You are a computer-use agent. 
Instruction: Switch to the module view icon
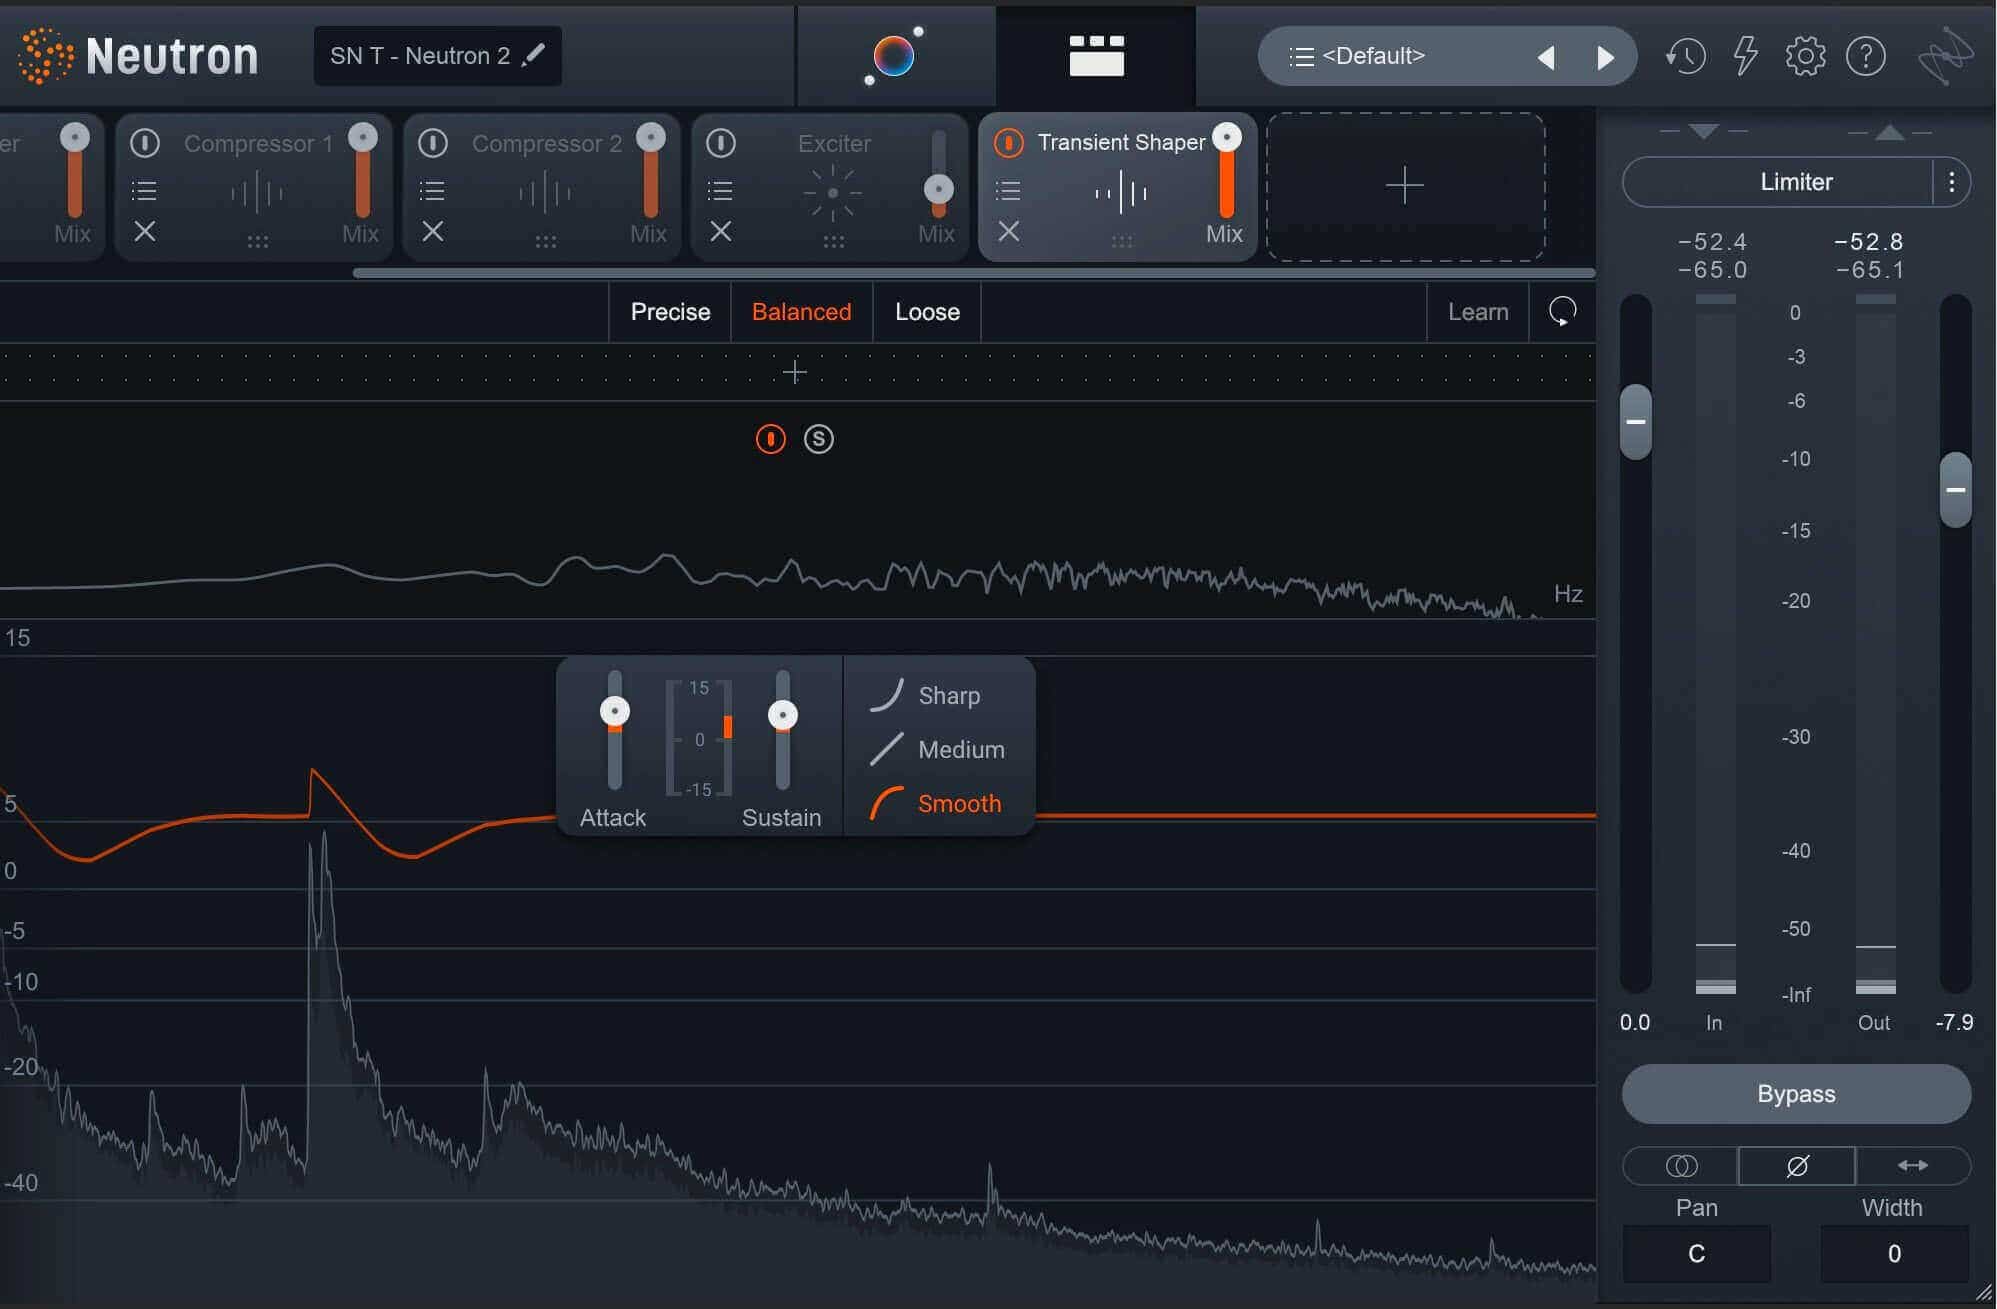pos(1096,56)
